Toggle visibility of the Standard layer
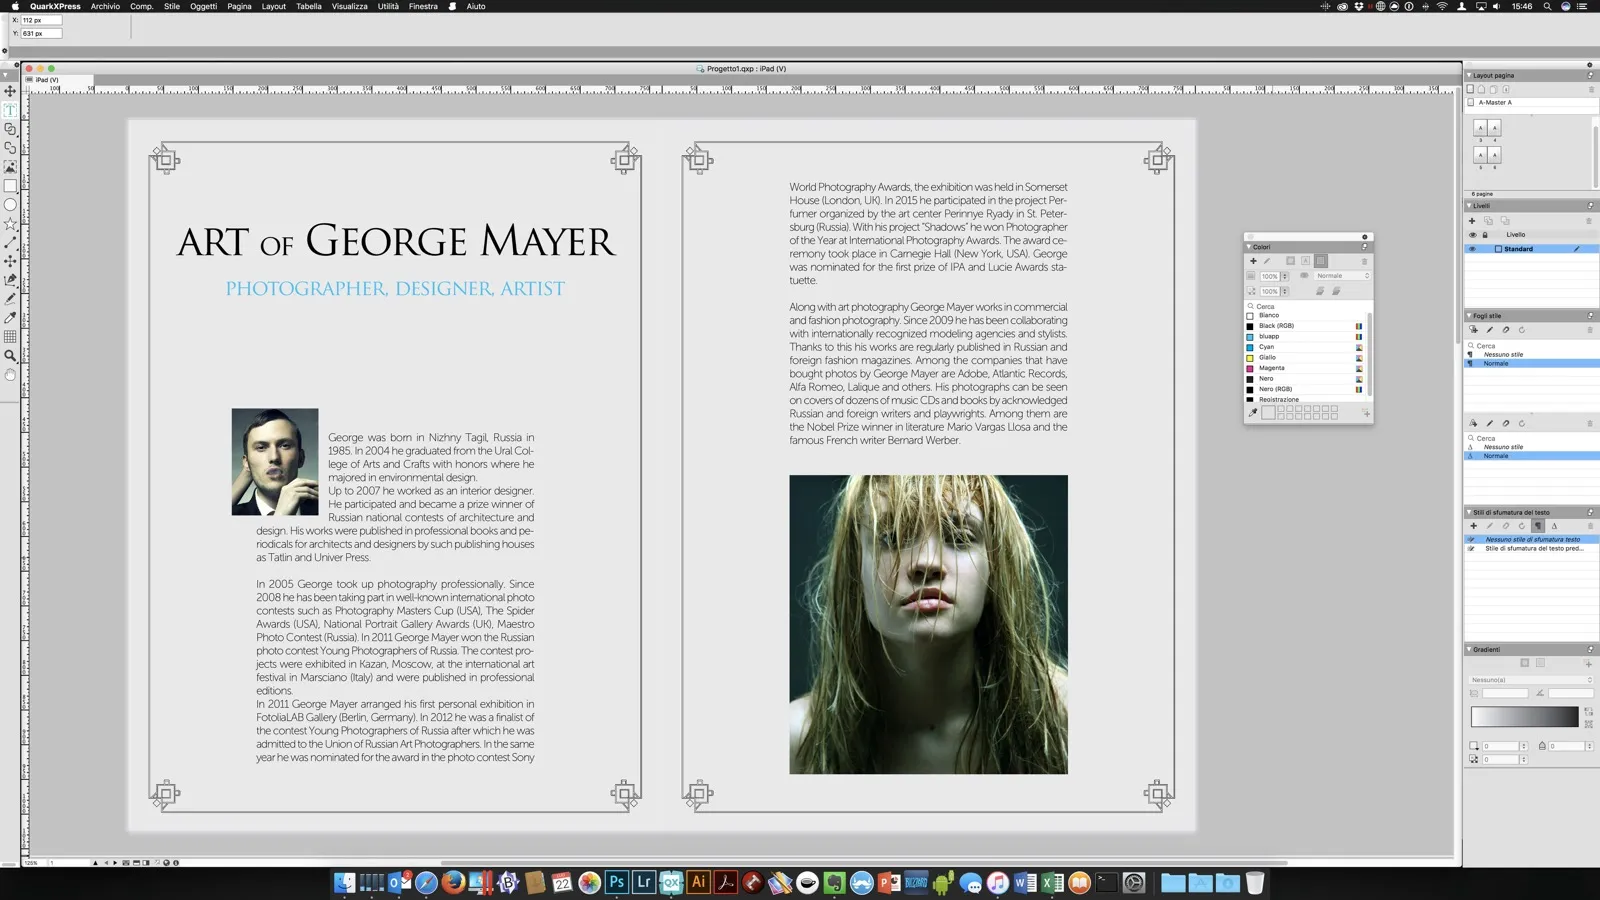This screenshot has height=900, width=1600. (1472, 249)
